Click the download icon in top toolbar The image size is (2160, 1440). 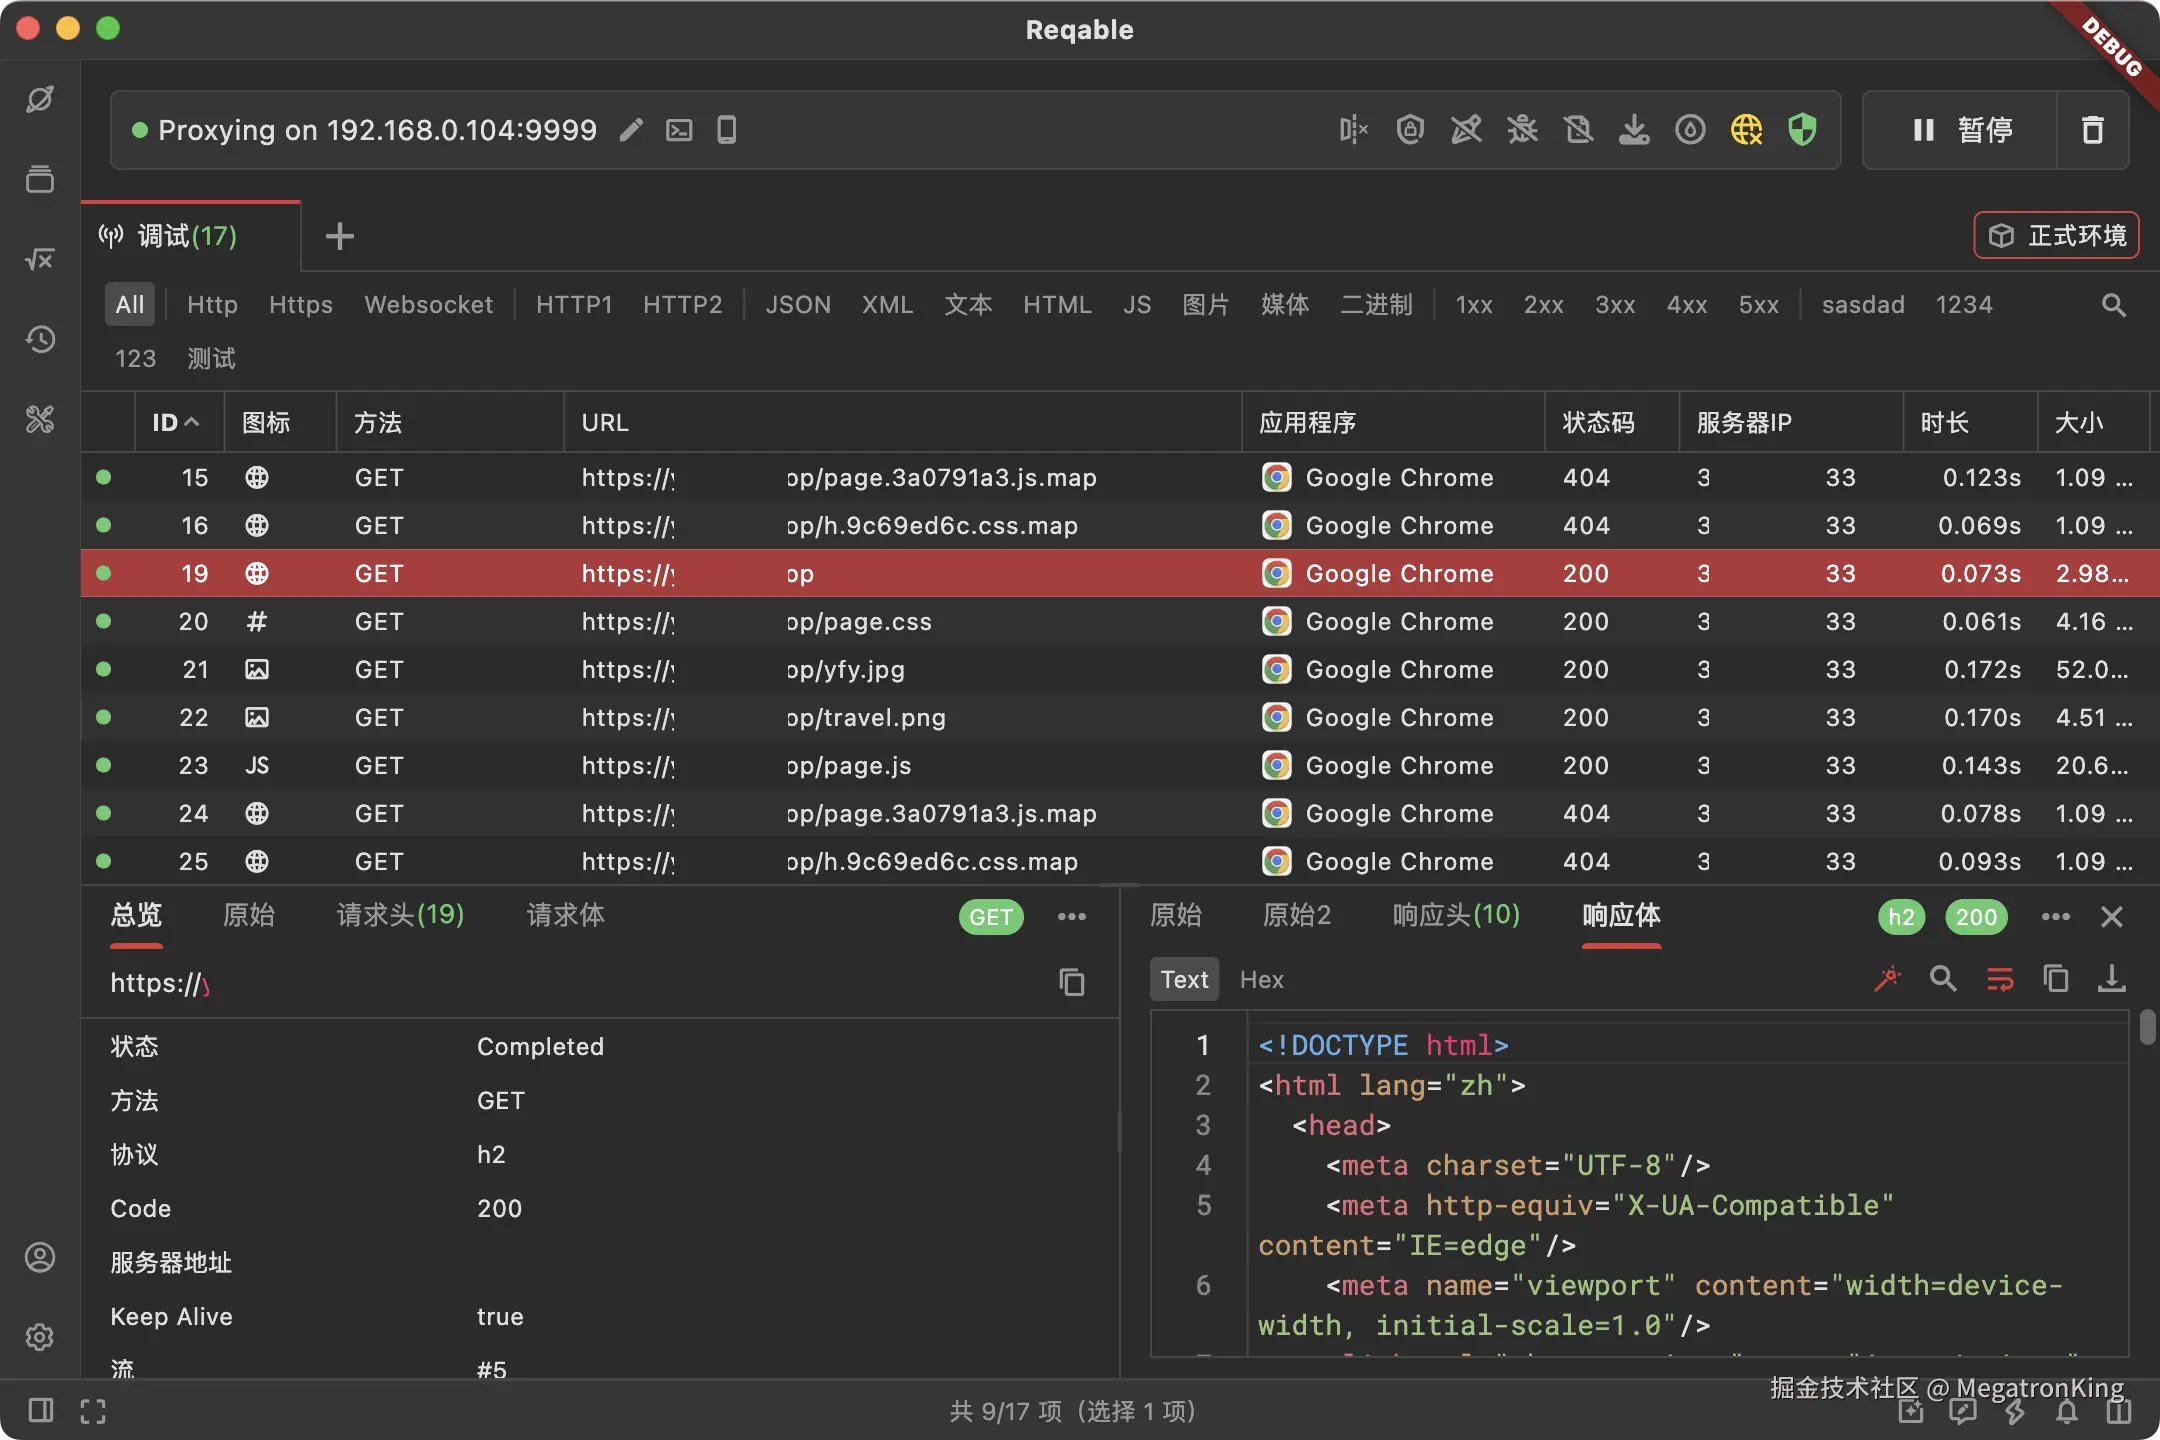(1634, 130)
